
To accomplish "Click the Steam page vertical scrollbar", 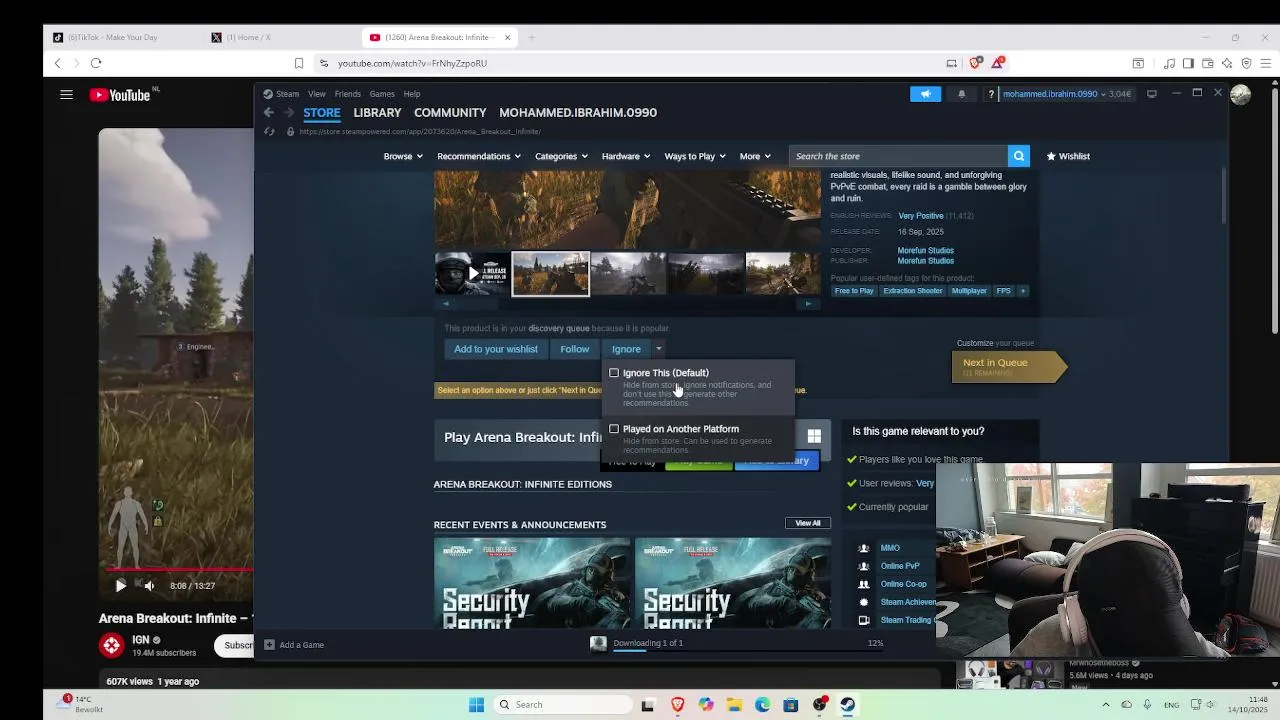I will (1225, 195).
